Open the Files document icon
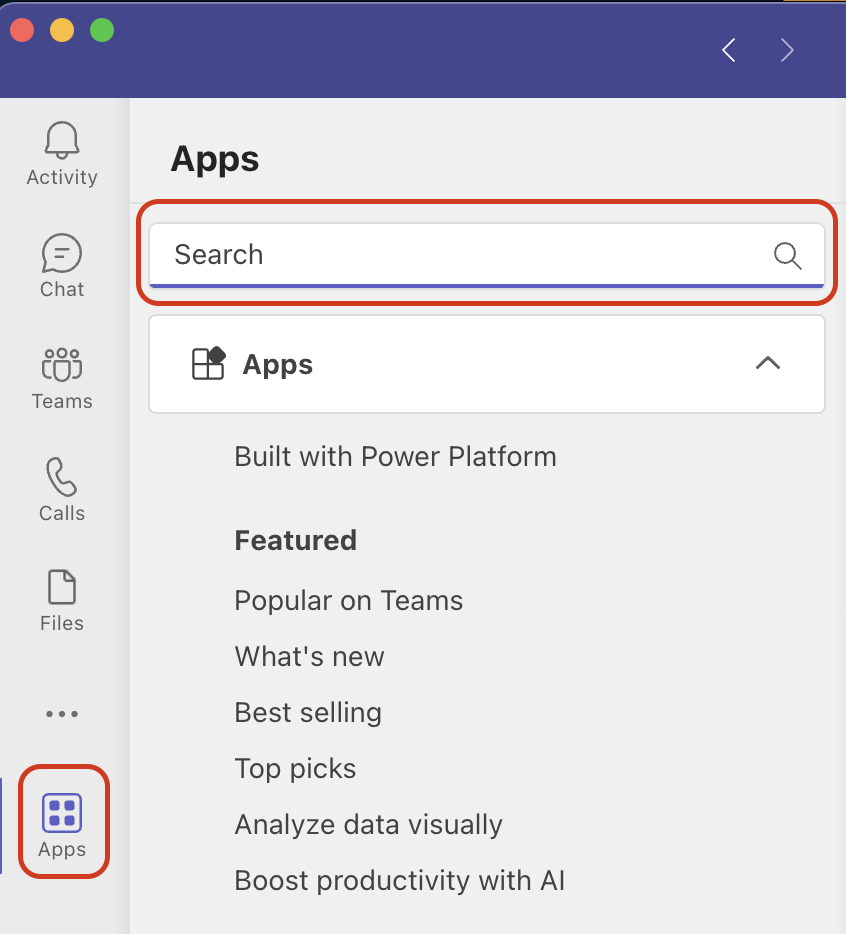The height and width of the screenshot is (934, 846). (62, 587)
